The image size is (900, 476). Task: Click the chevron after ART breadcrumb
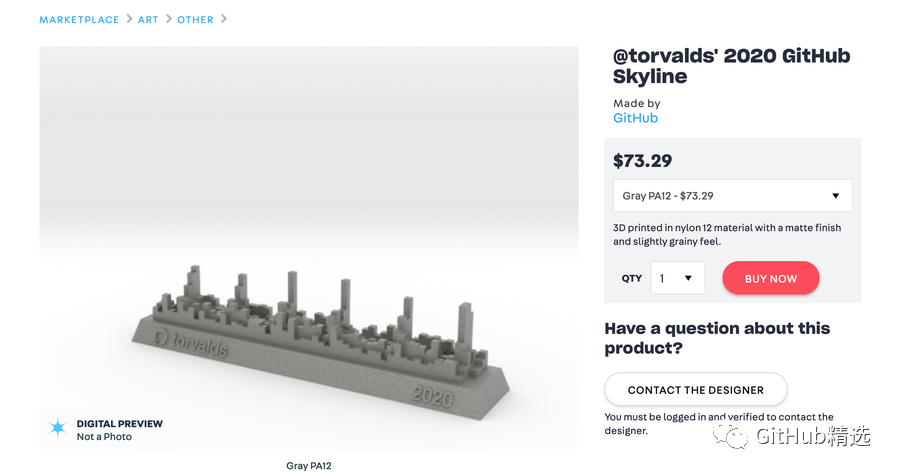tap(169, 19)
